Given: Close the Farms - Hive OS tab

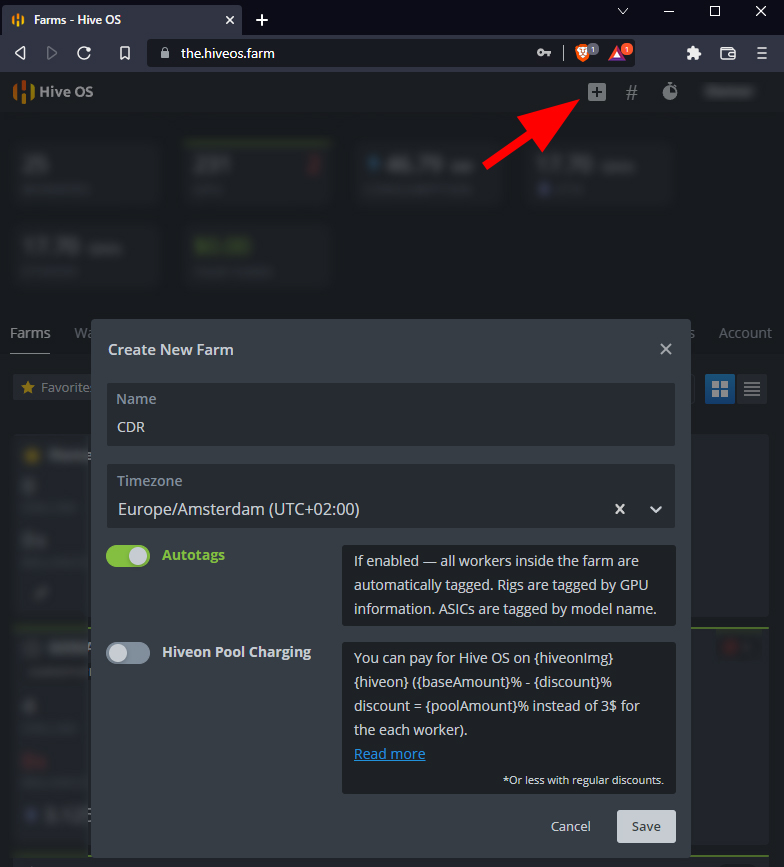Looking at the screenshot, I should pos(230,20).
